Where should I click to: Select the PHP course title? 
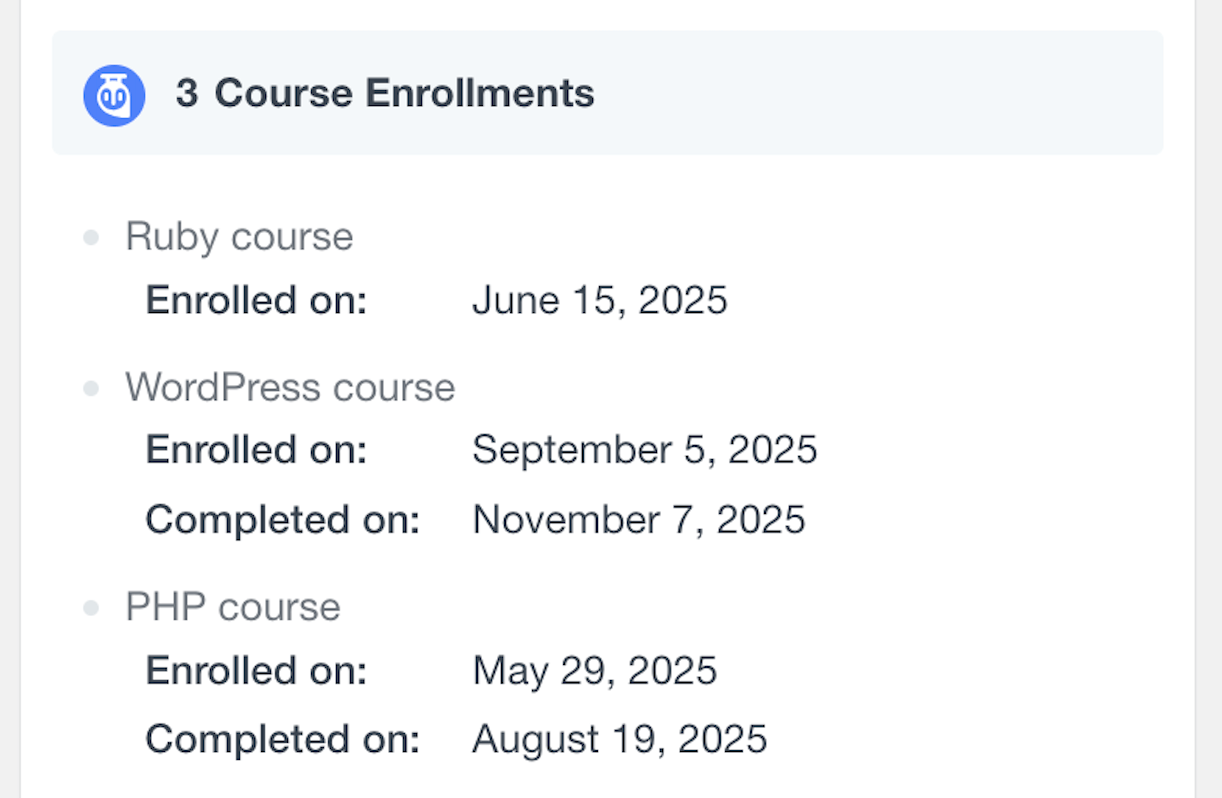pyautogui.click(x=232, y=606)
